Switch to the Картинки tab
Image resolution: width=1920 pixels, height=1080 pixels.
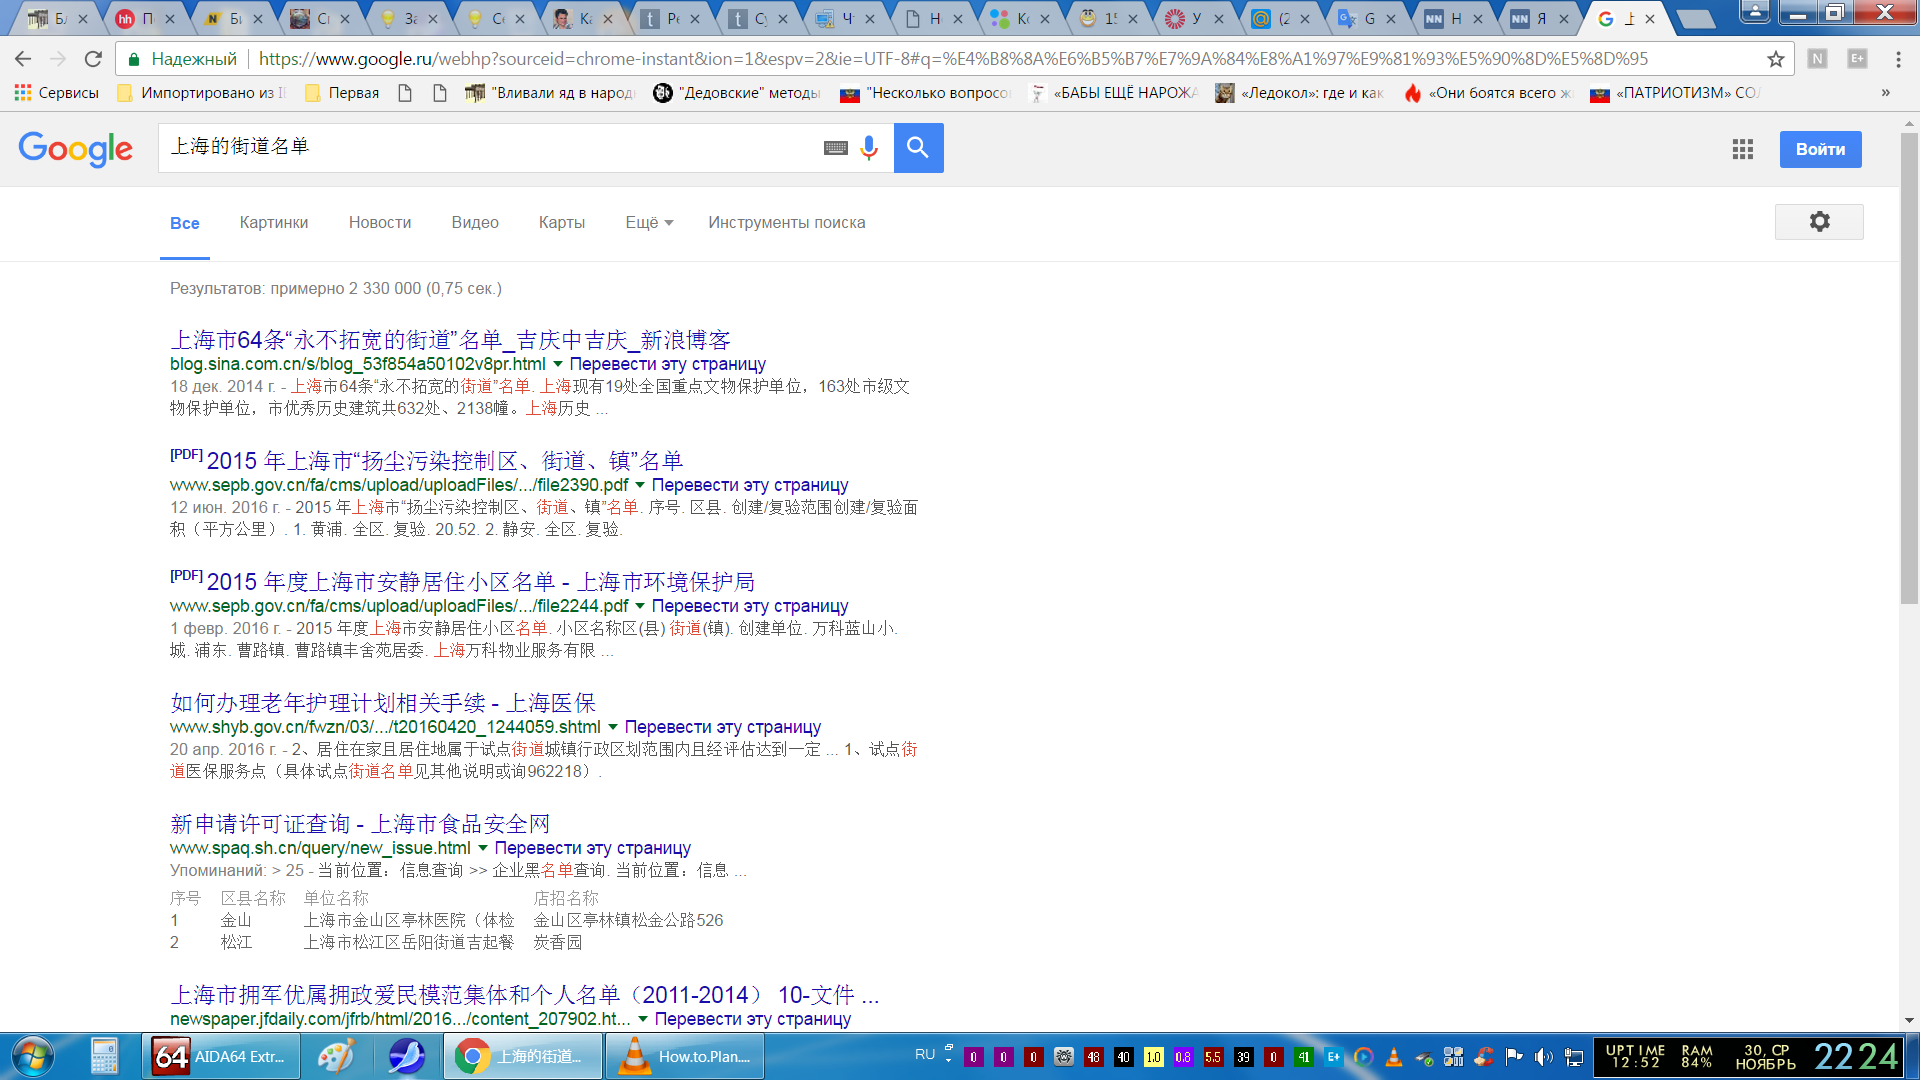coord(273,222)
